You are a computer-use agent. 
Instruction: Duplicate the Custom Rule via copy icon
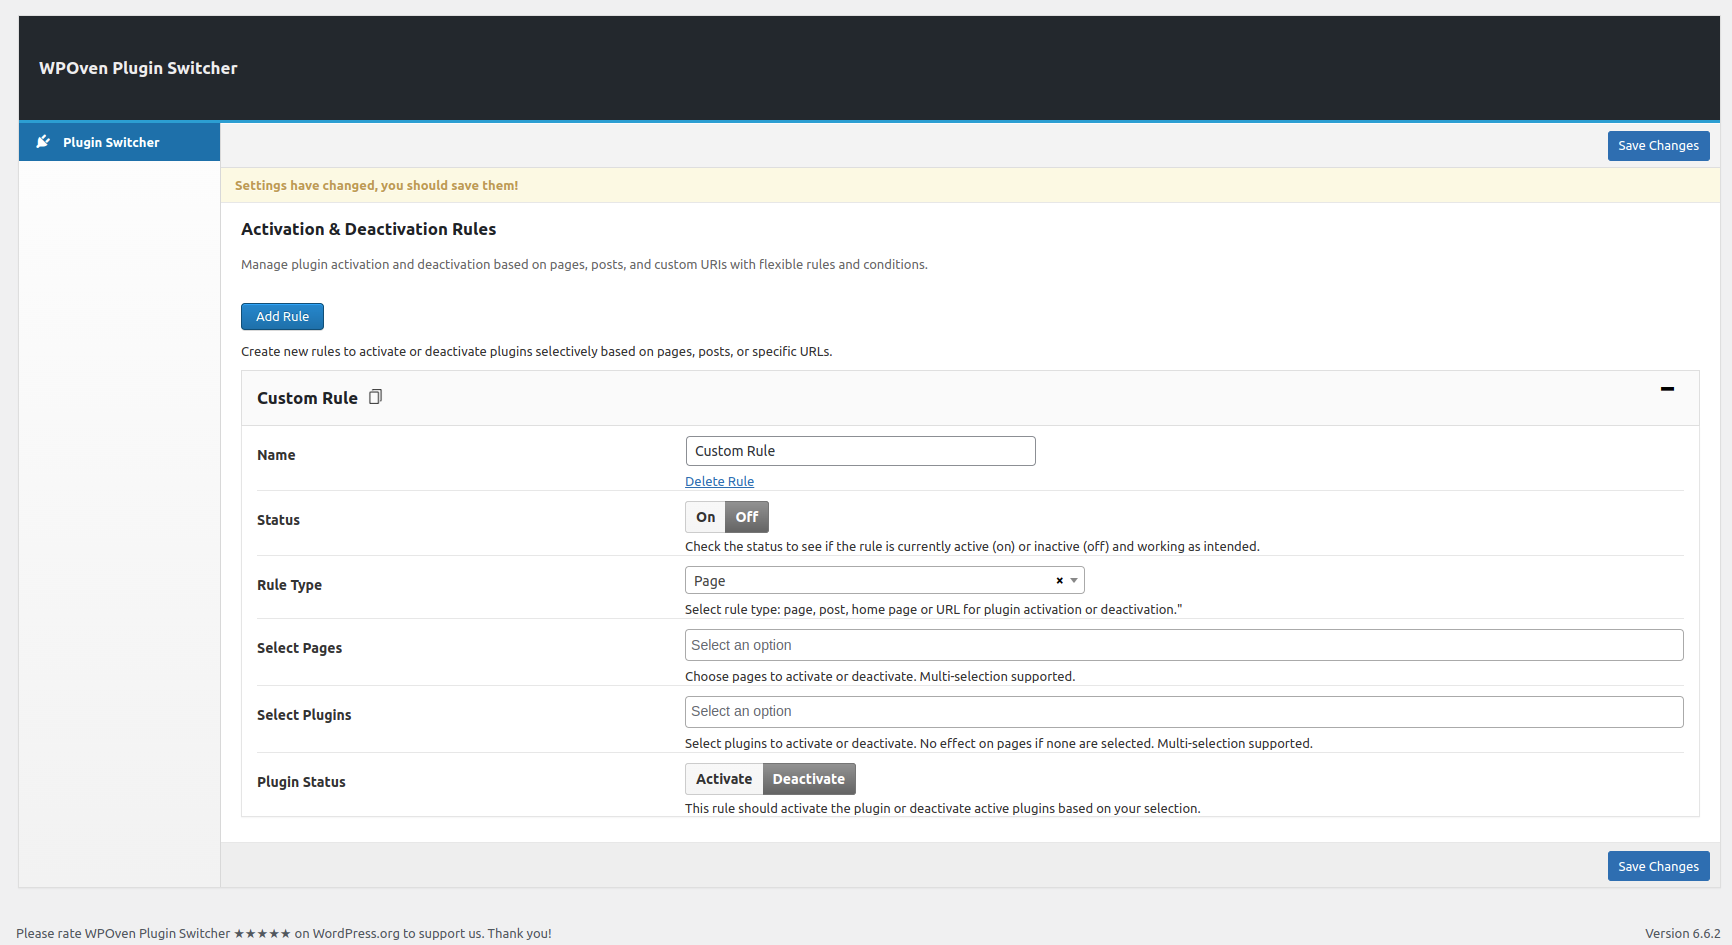tap(375, 397)
